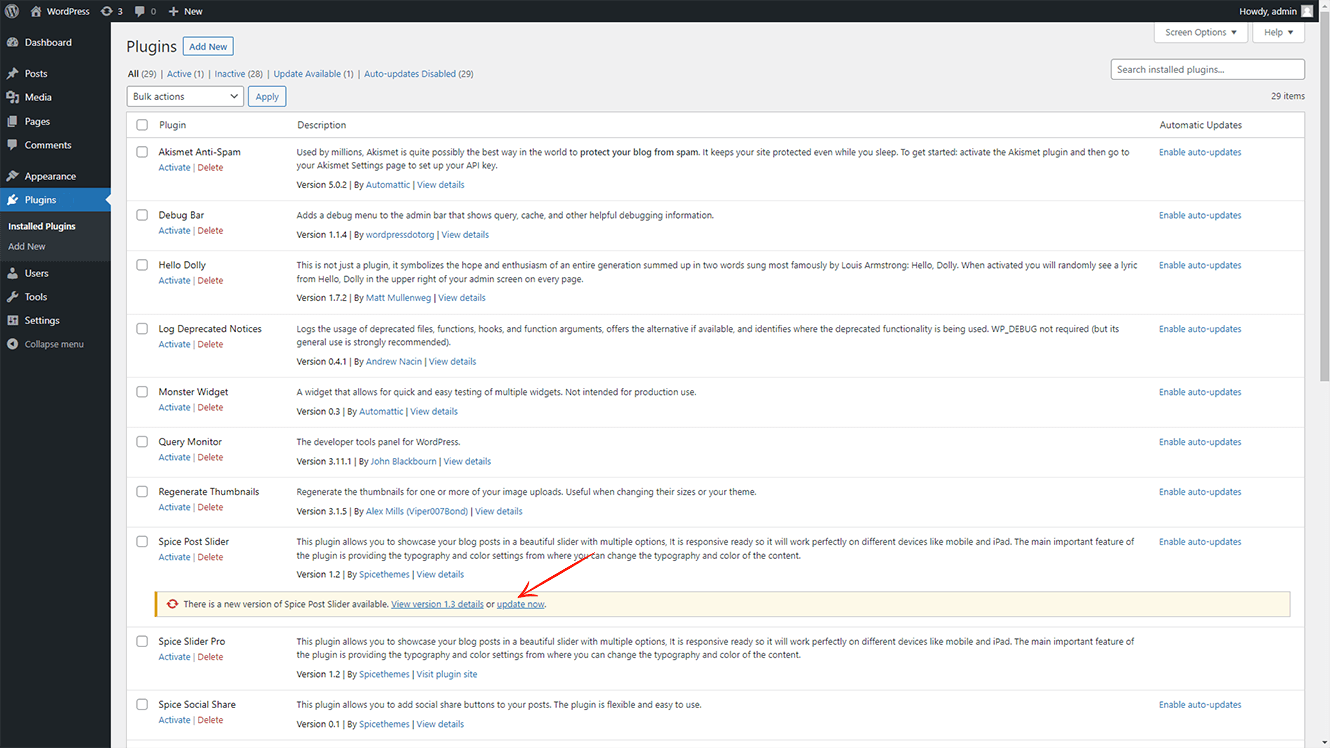Activate the Akismet Anti-Spam plugin

174,168
